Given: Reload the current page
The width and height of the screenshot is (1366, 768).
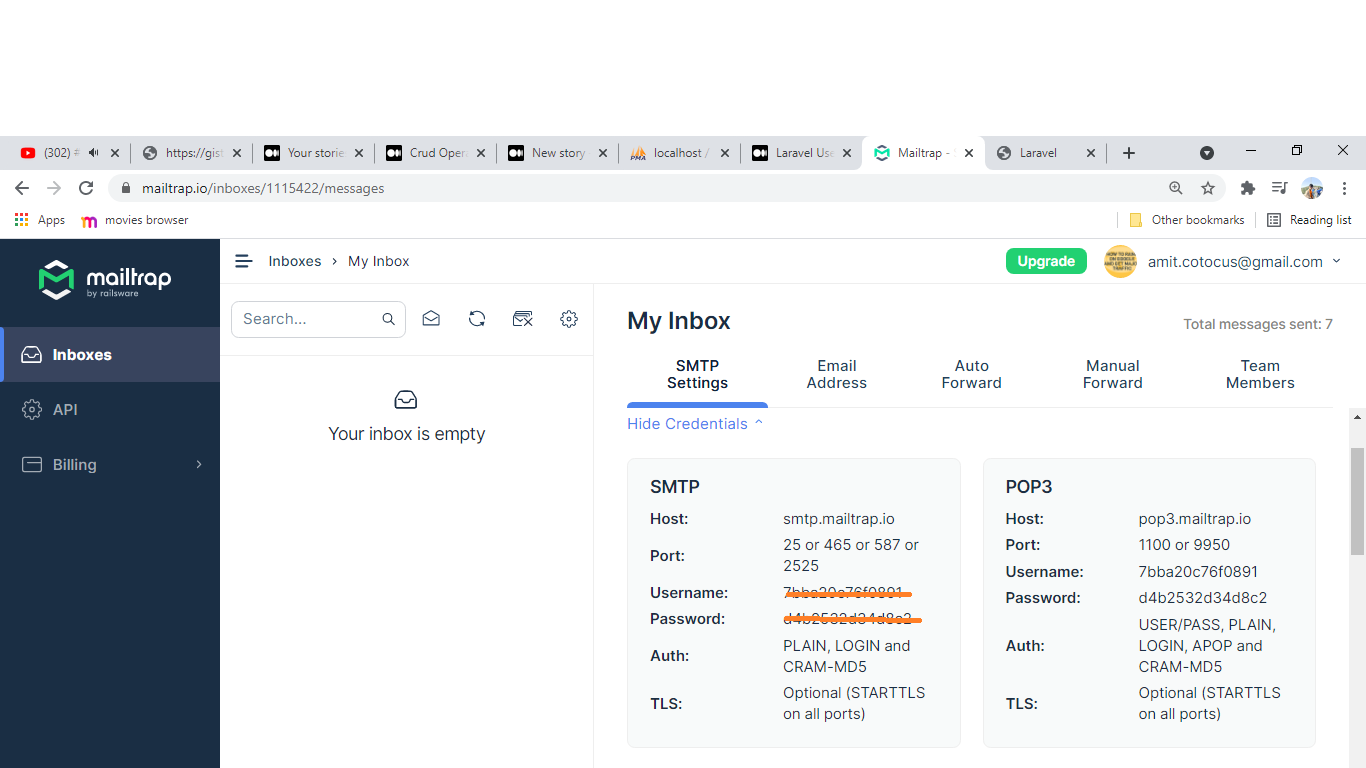Looking at the screenshot, I should [86, 188].
